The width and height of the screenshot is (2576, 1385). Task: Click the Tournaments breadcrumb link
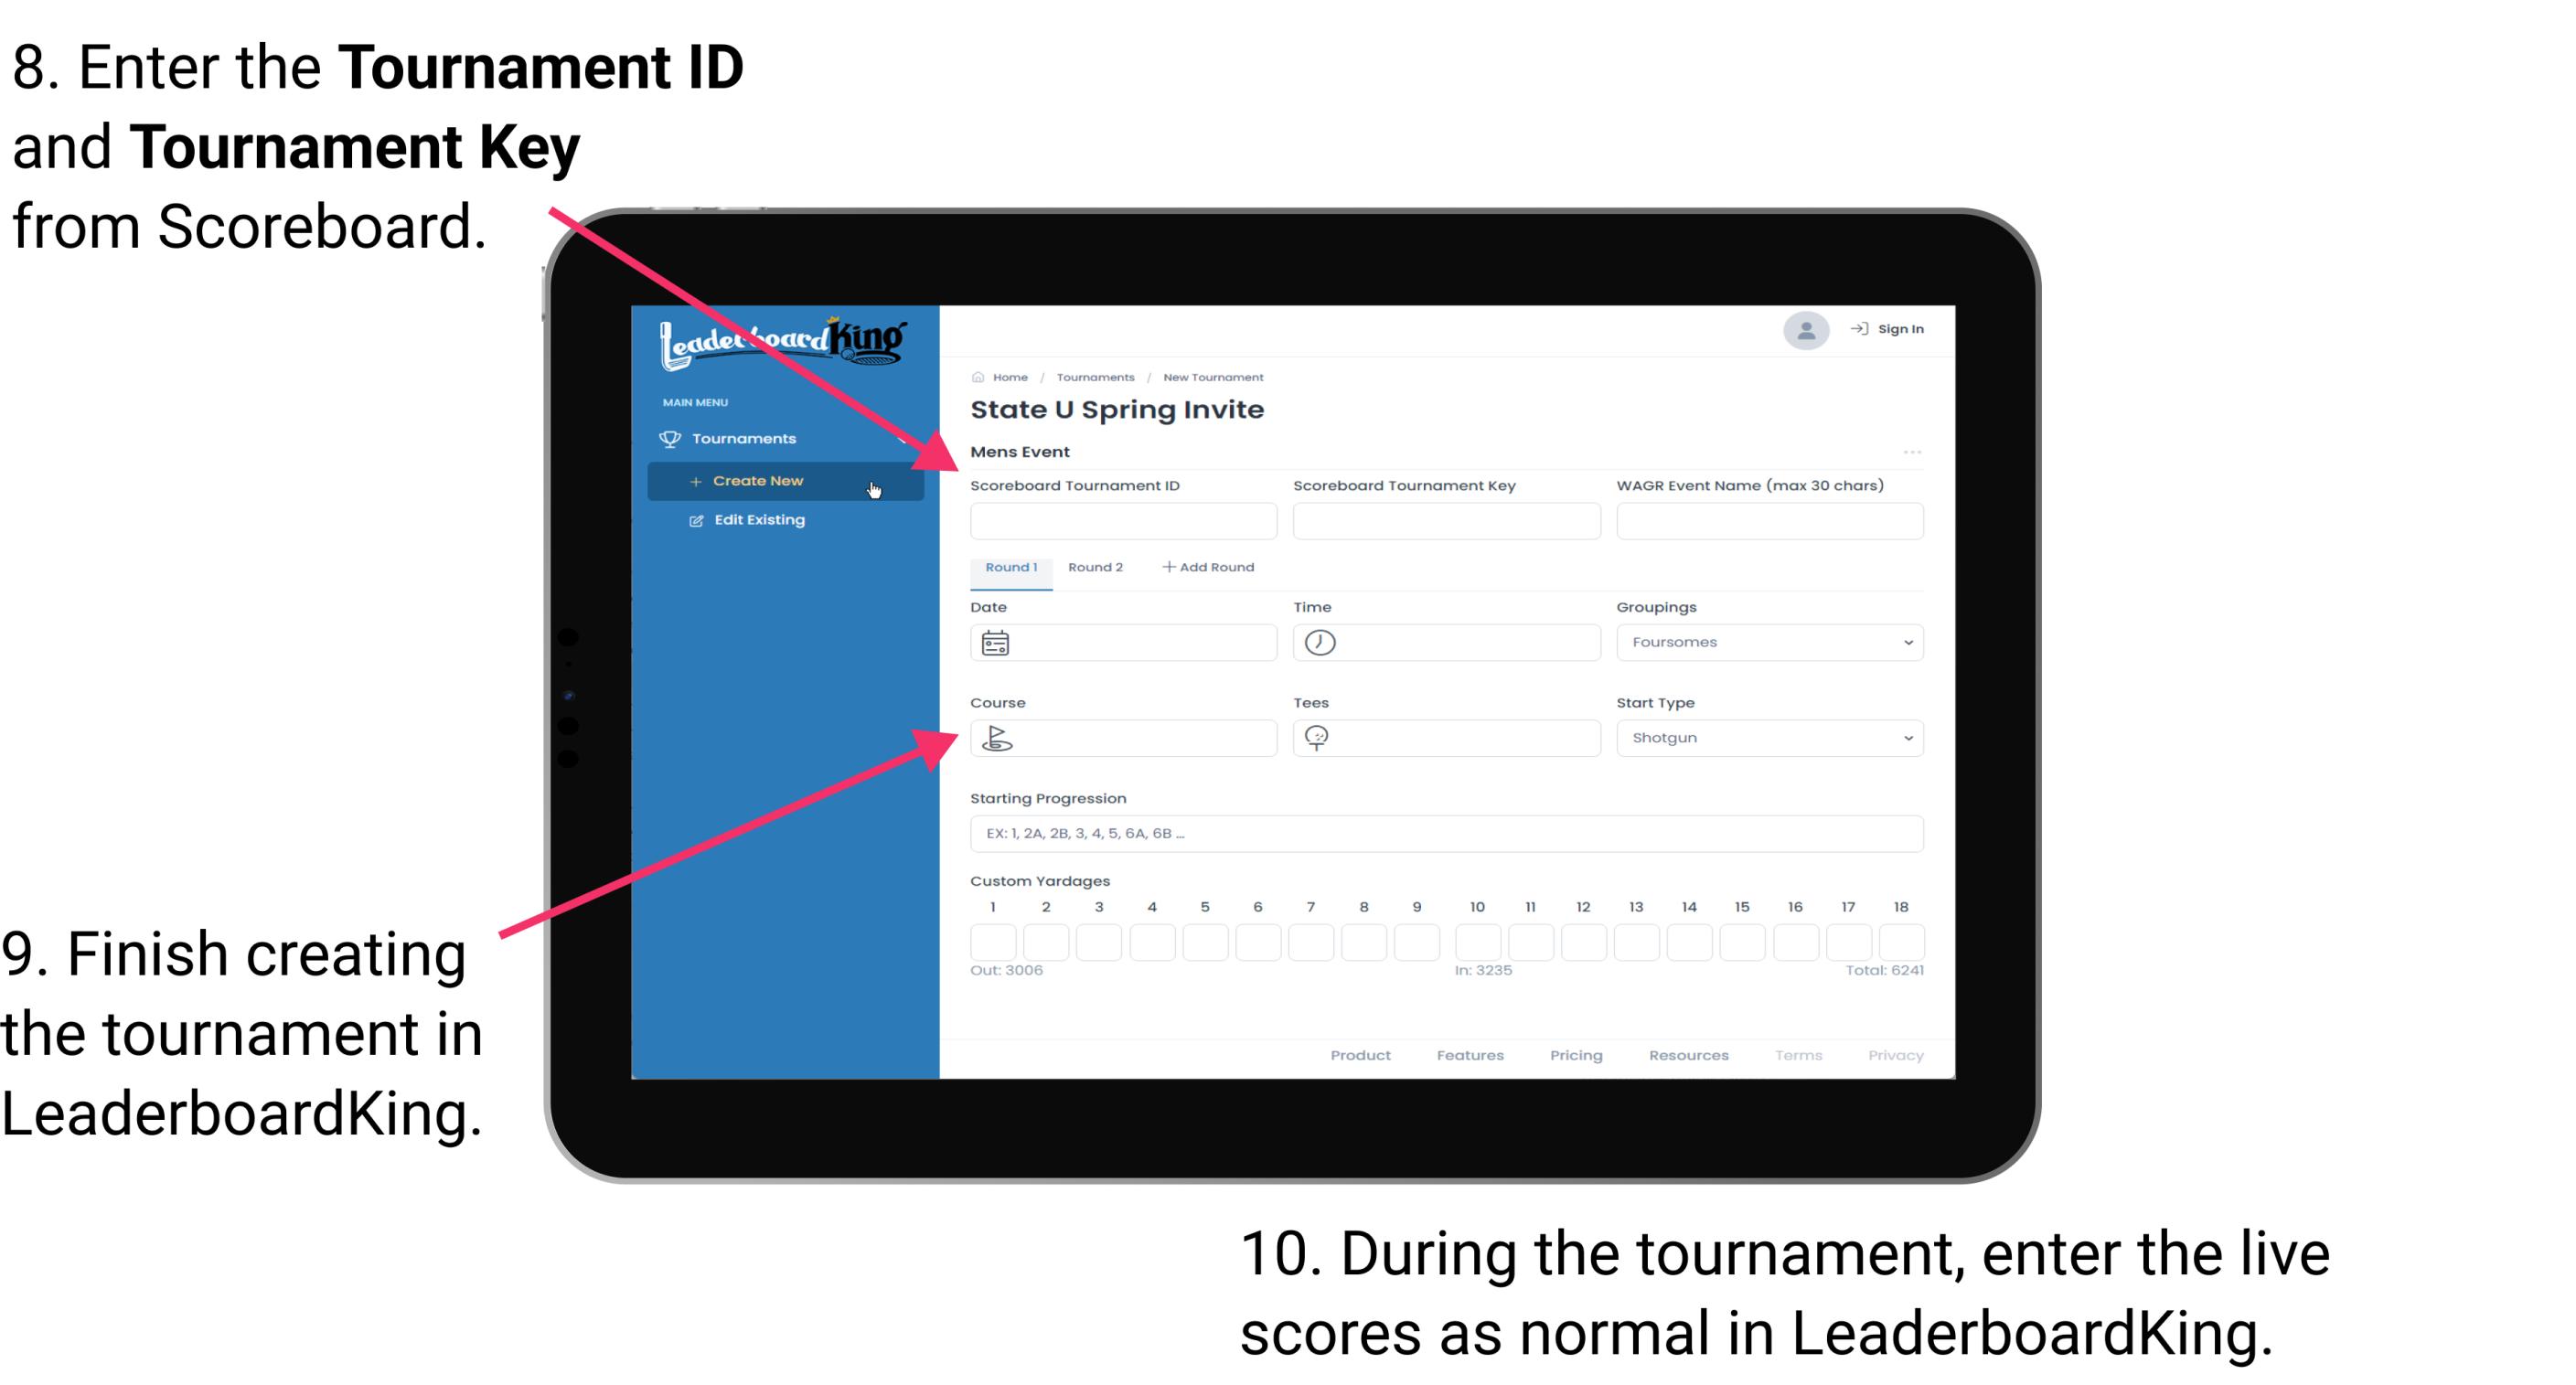[1092, 375]
